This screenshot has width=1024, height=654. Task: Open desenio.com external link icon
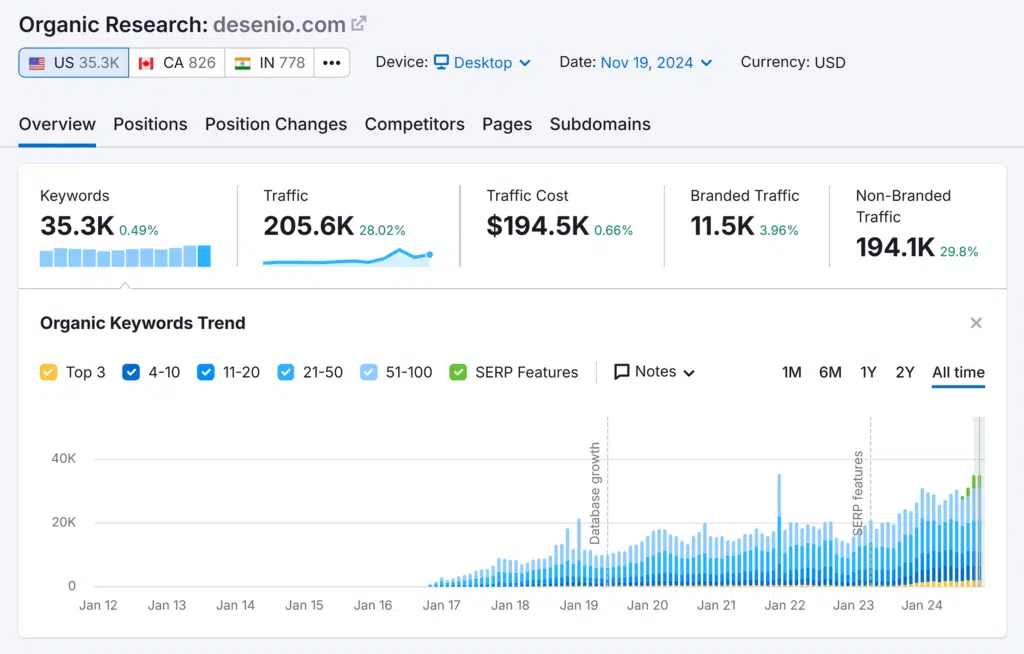point(359,24)
